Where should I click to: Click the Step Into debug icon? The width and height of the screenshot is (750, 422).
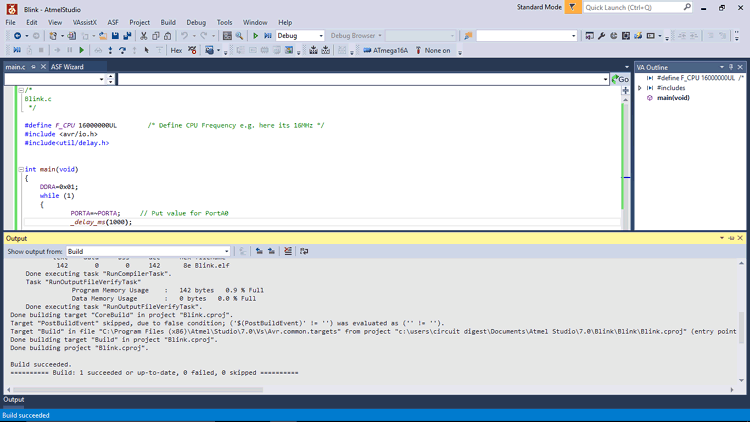coord(110,50)
